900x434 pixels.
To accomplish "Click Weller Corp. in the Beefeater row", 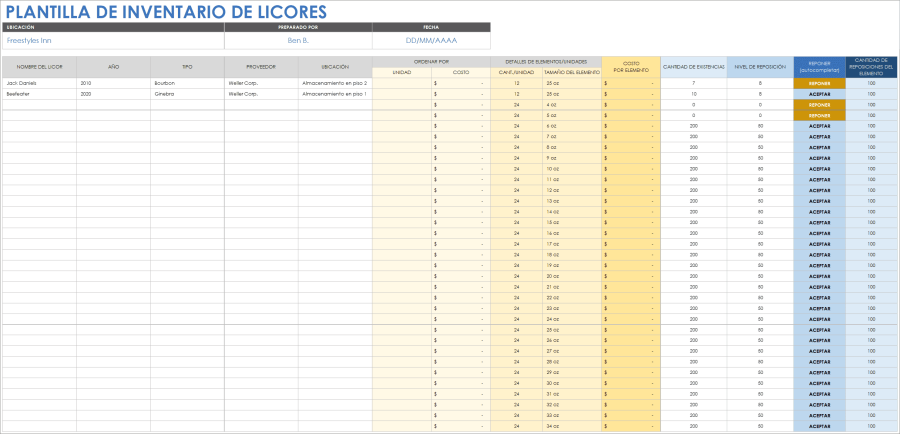I will [261, 94].
